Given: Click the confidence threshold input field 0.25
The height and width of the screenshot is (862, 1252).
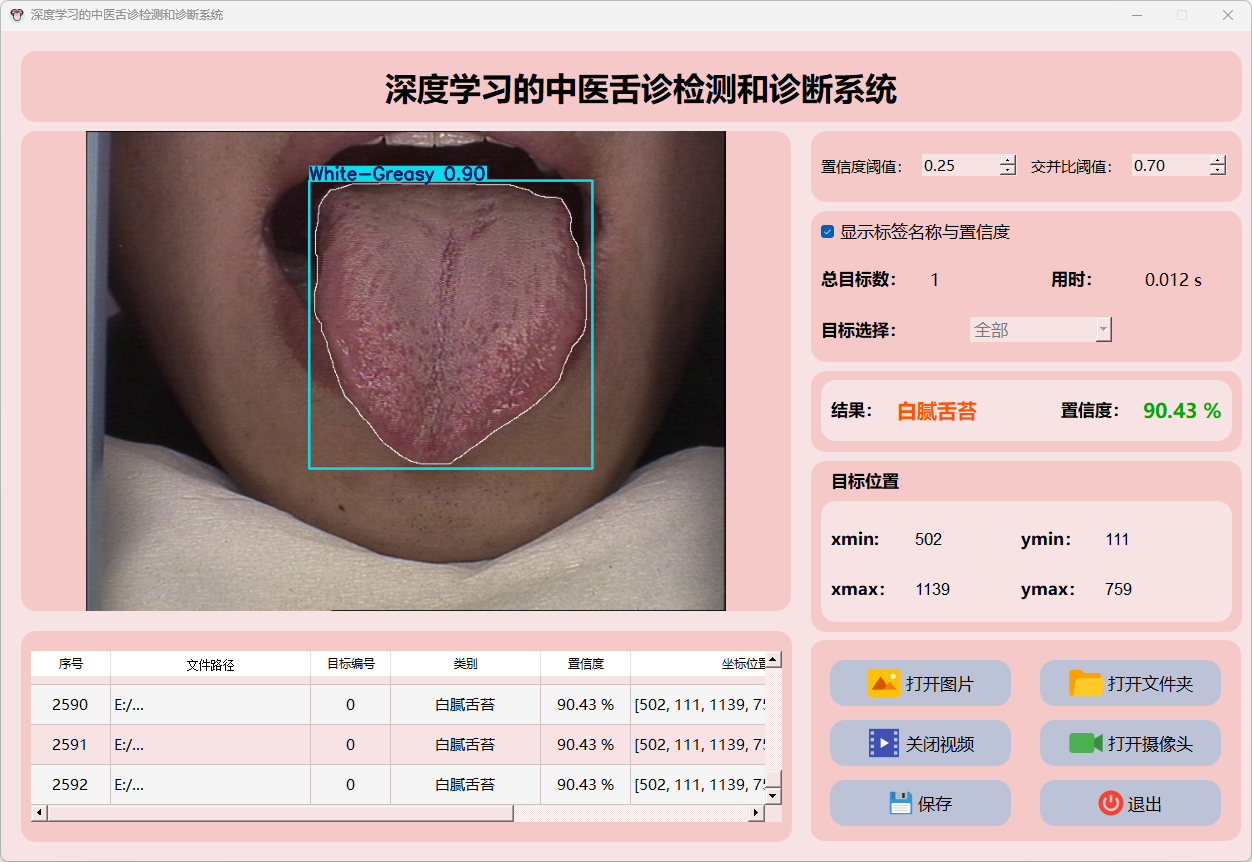Looking at the screenshot, I should [959, 166].
